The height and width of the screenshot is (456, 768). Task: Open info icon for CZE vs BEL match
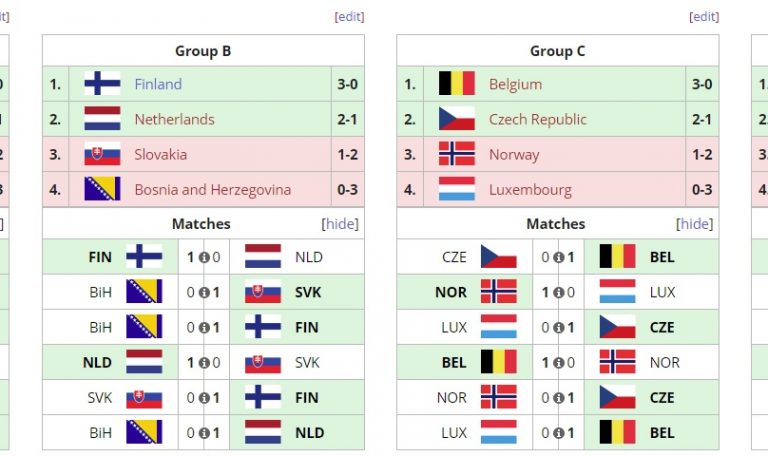coord(559,257)
